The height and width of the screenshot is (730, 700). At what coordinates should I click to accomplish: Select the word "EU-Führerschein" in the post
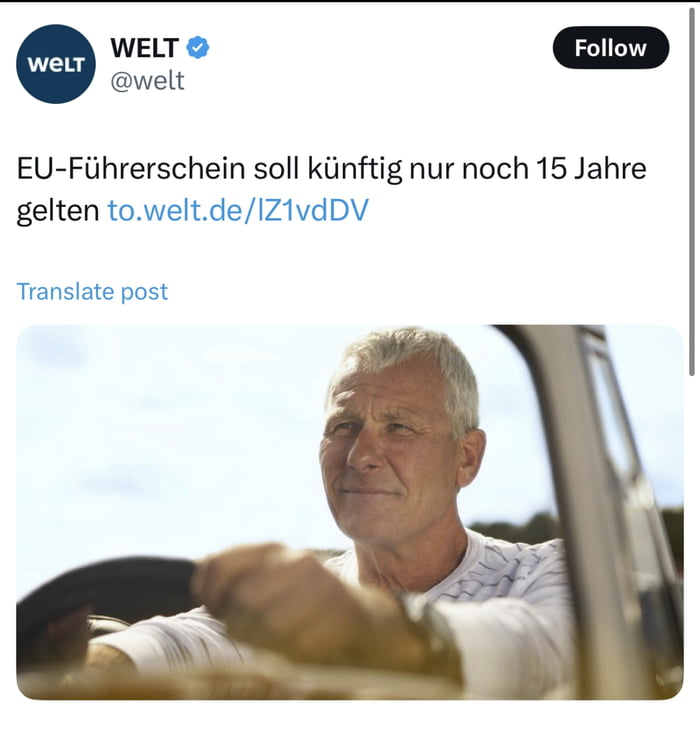[x=131, y=169]
